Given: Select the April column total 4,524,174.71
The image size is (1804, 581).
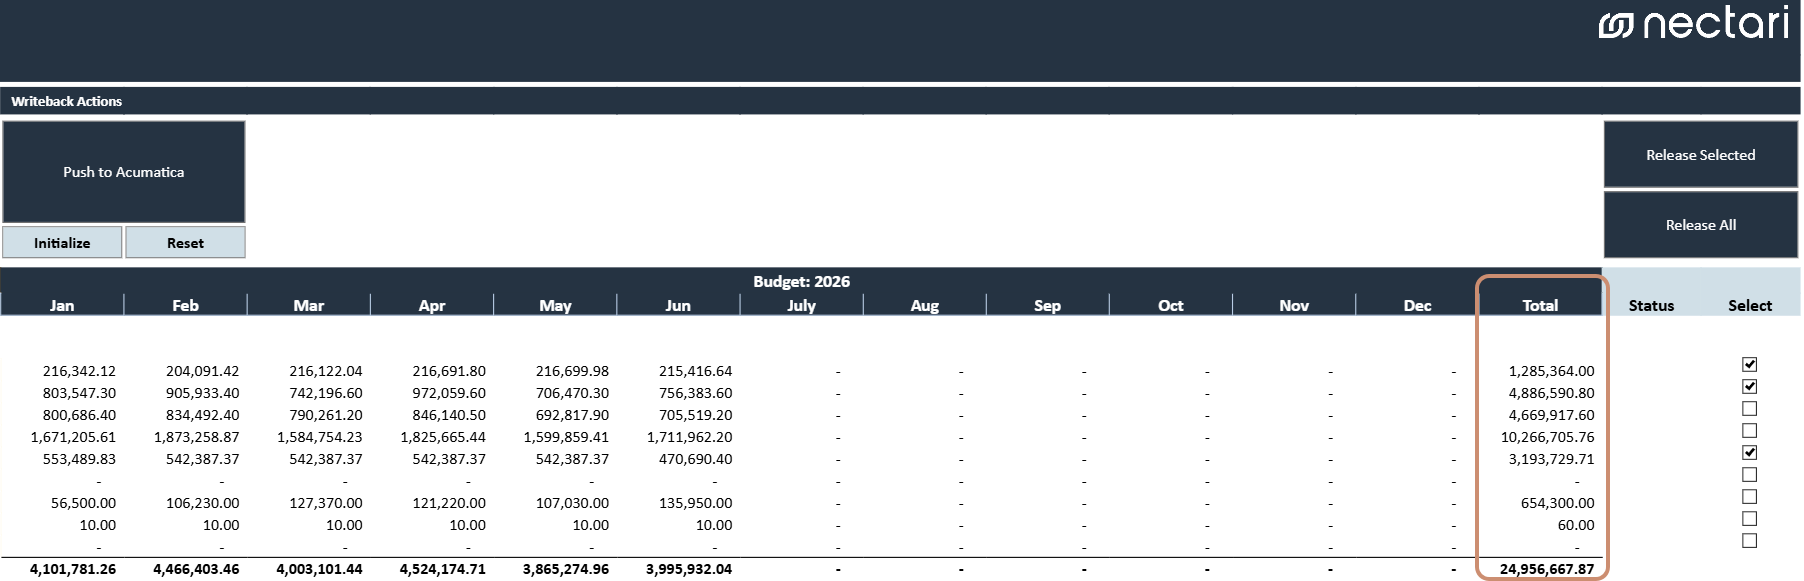Looking at the screenshot, I should click(443, 569).
